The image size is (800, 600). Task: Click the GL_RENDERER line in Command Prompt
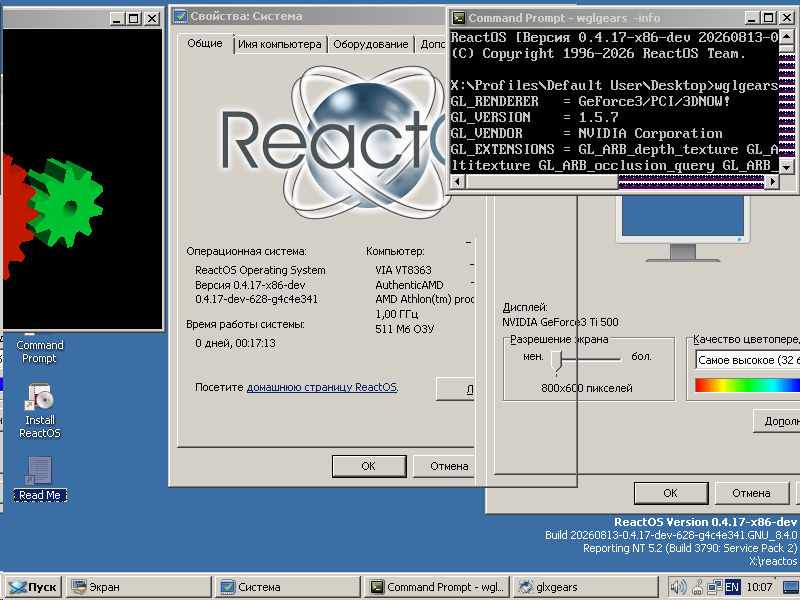tap(590, 102)
